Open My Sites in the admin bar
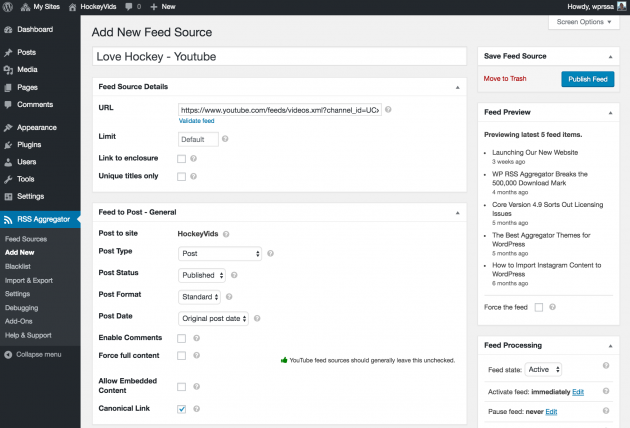 tap(40, 7)
